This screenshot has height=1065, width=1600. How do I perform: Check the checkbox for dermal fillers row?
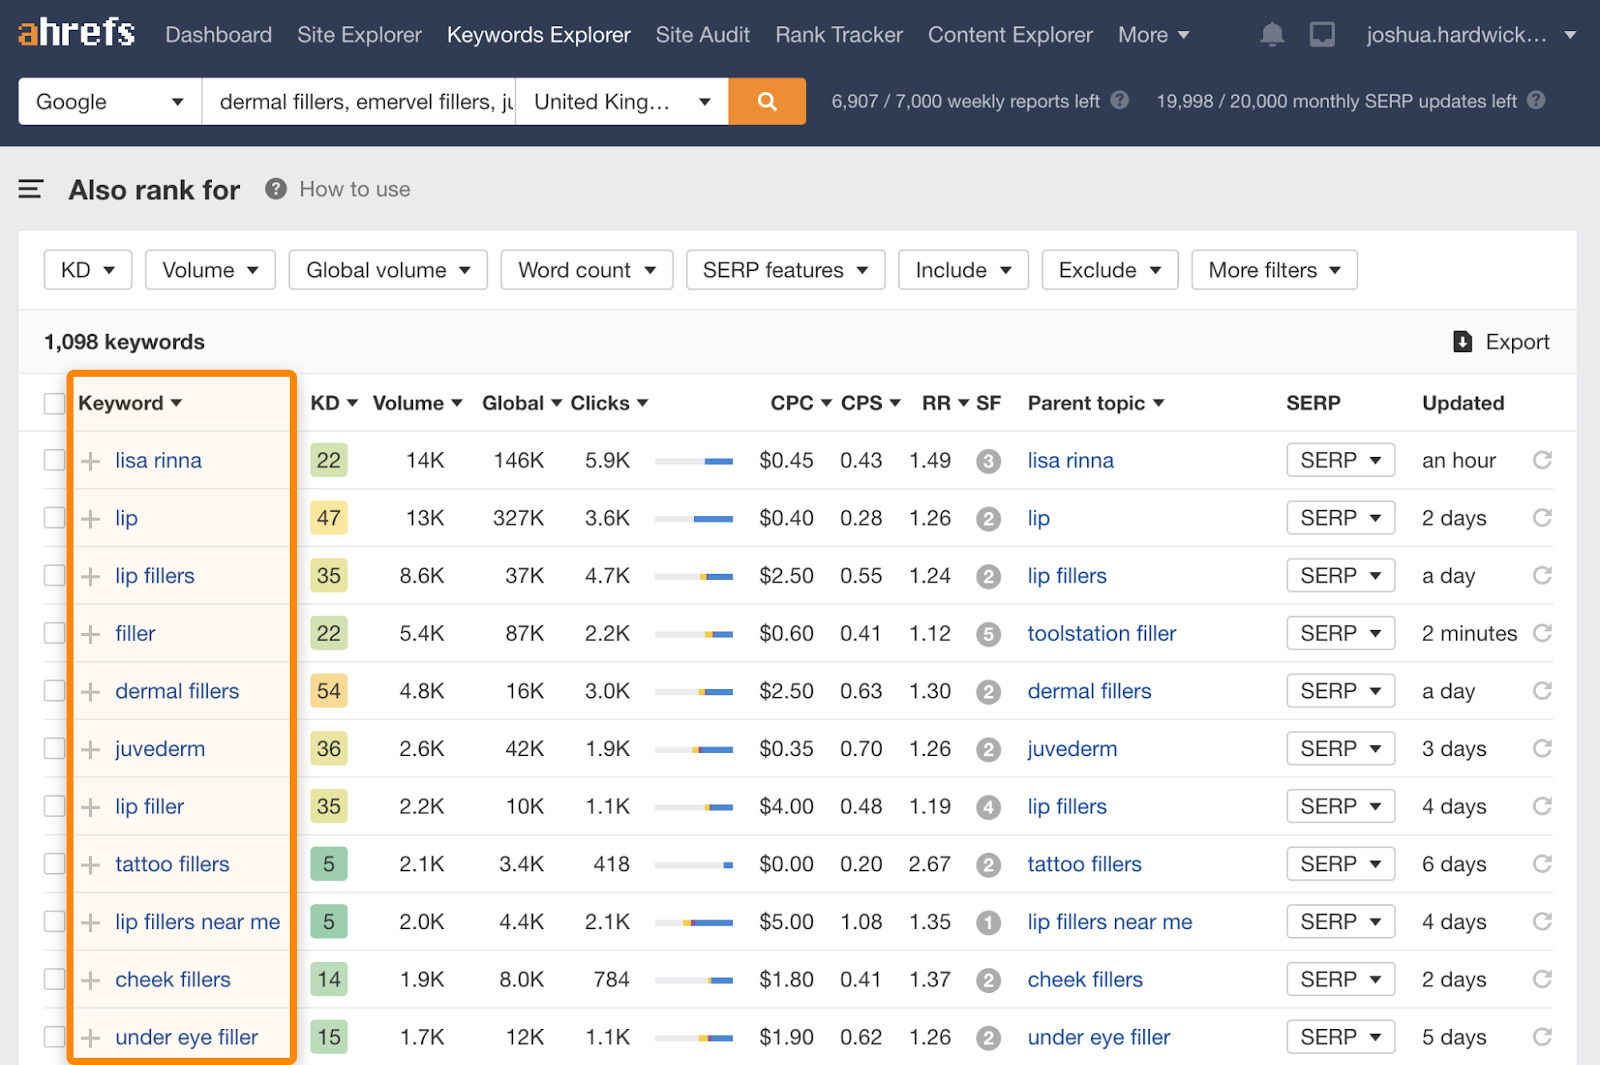coord(54,690)
